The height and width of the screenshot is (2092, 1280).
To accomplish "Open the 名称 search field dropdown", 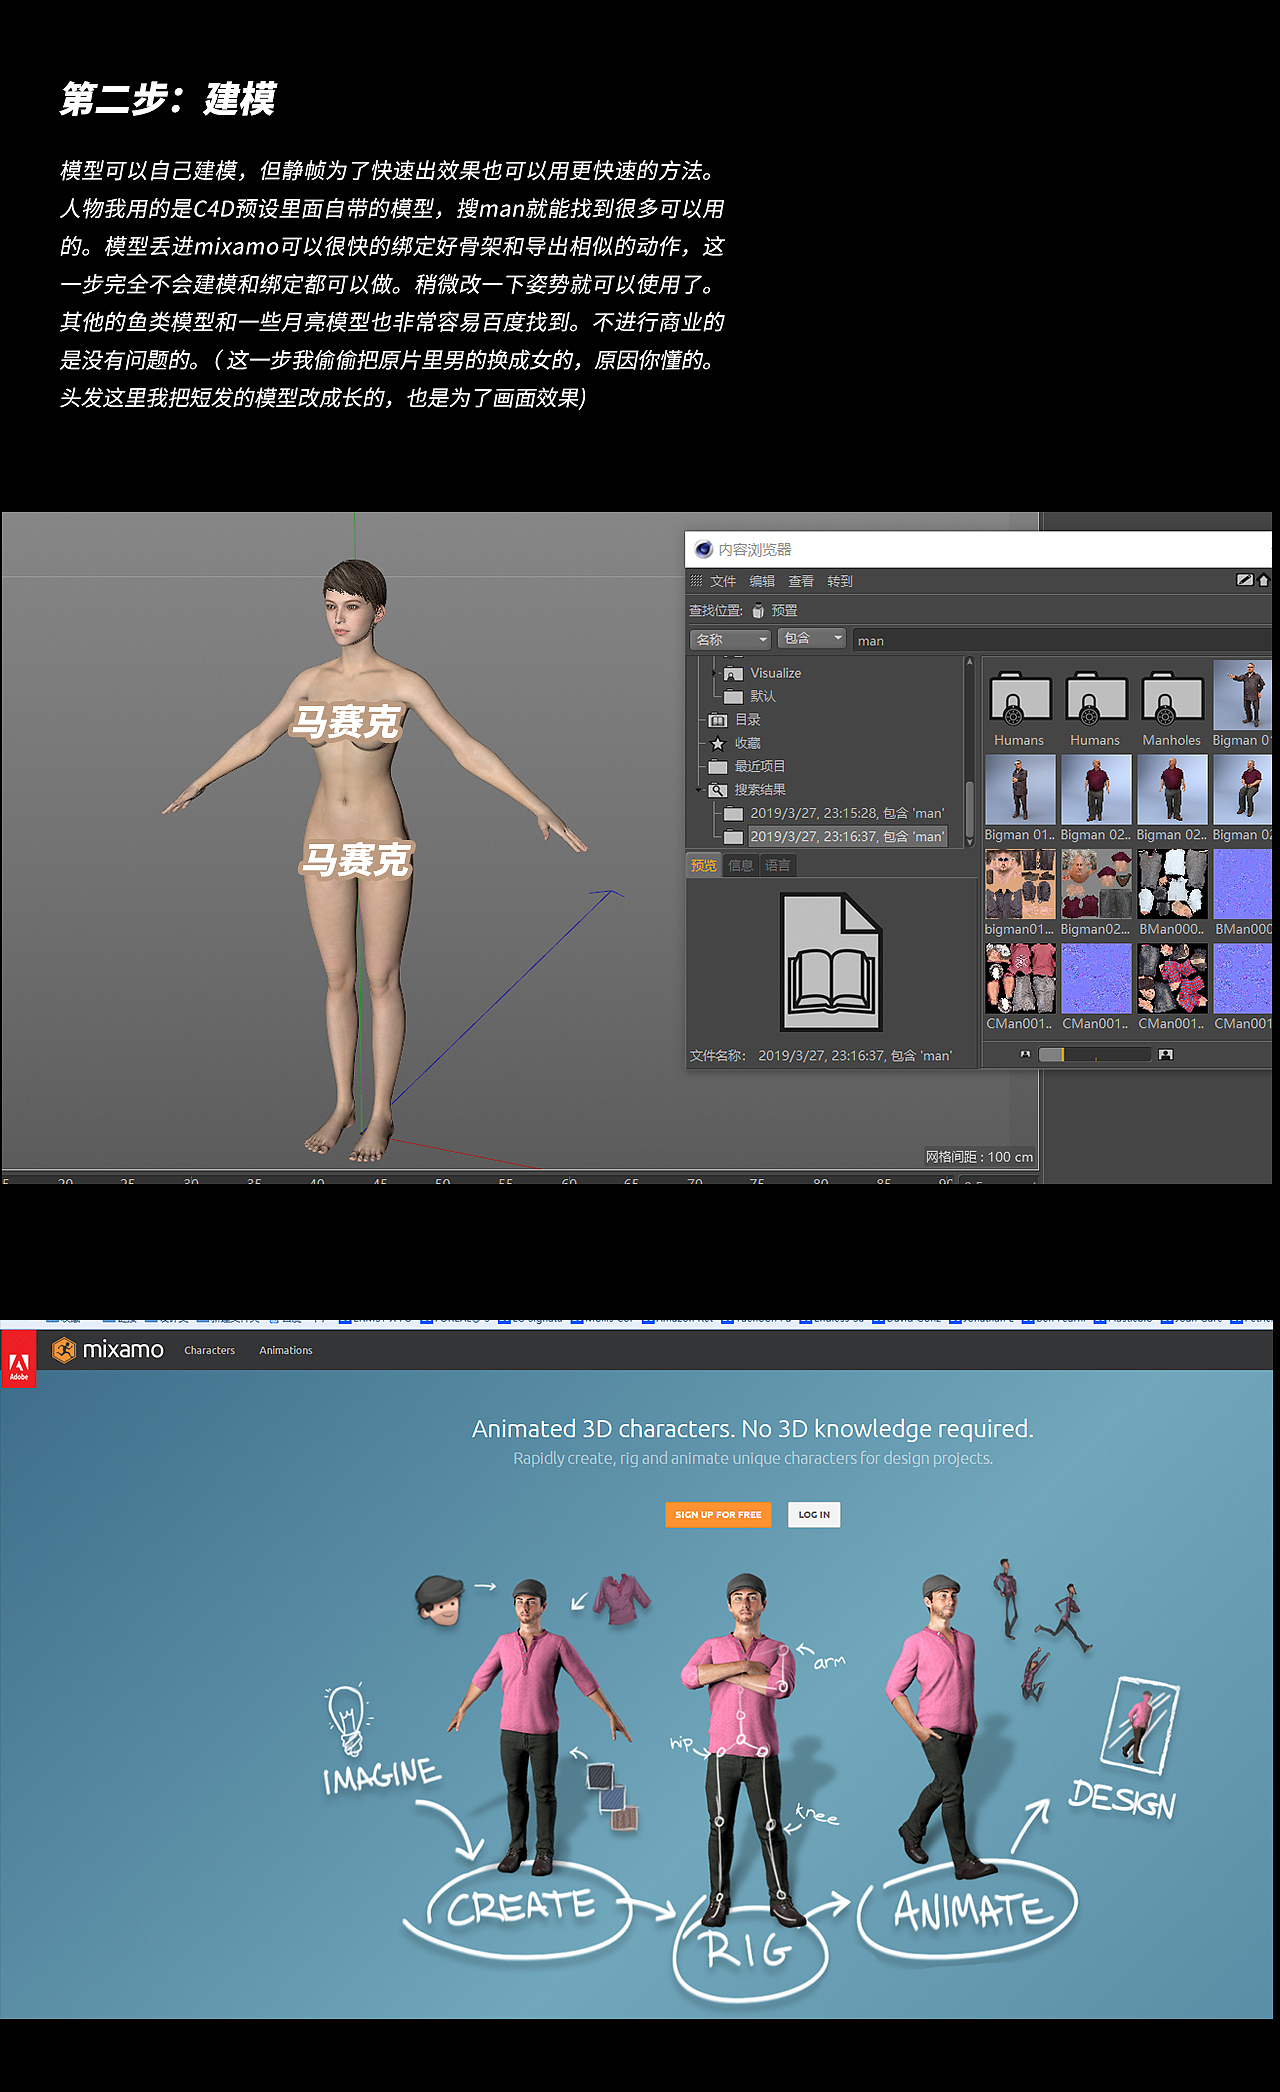I will pyautogui.click(x=730, y=639).
